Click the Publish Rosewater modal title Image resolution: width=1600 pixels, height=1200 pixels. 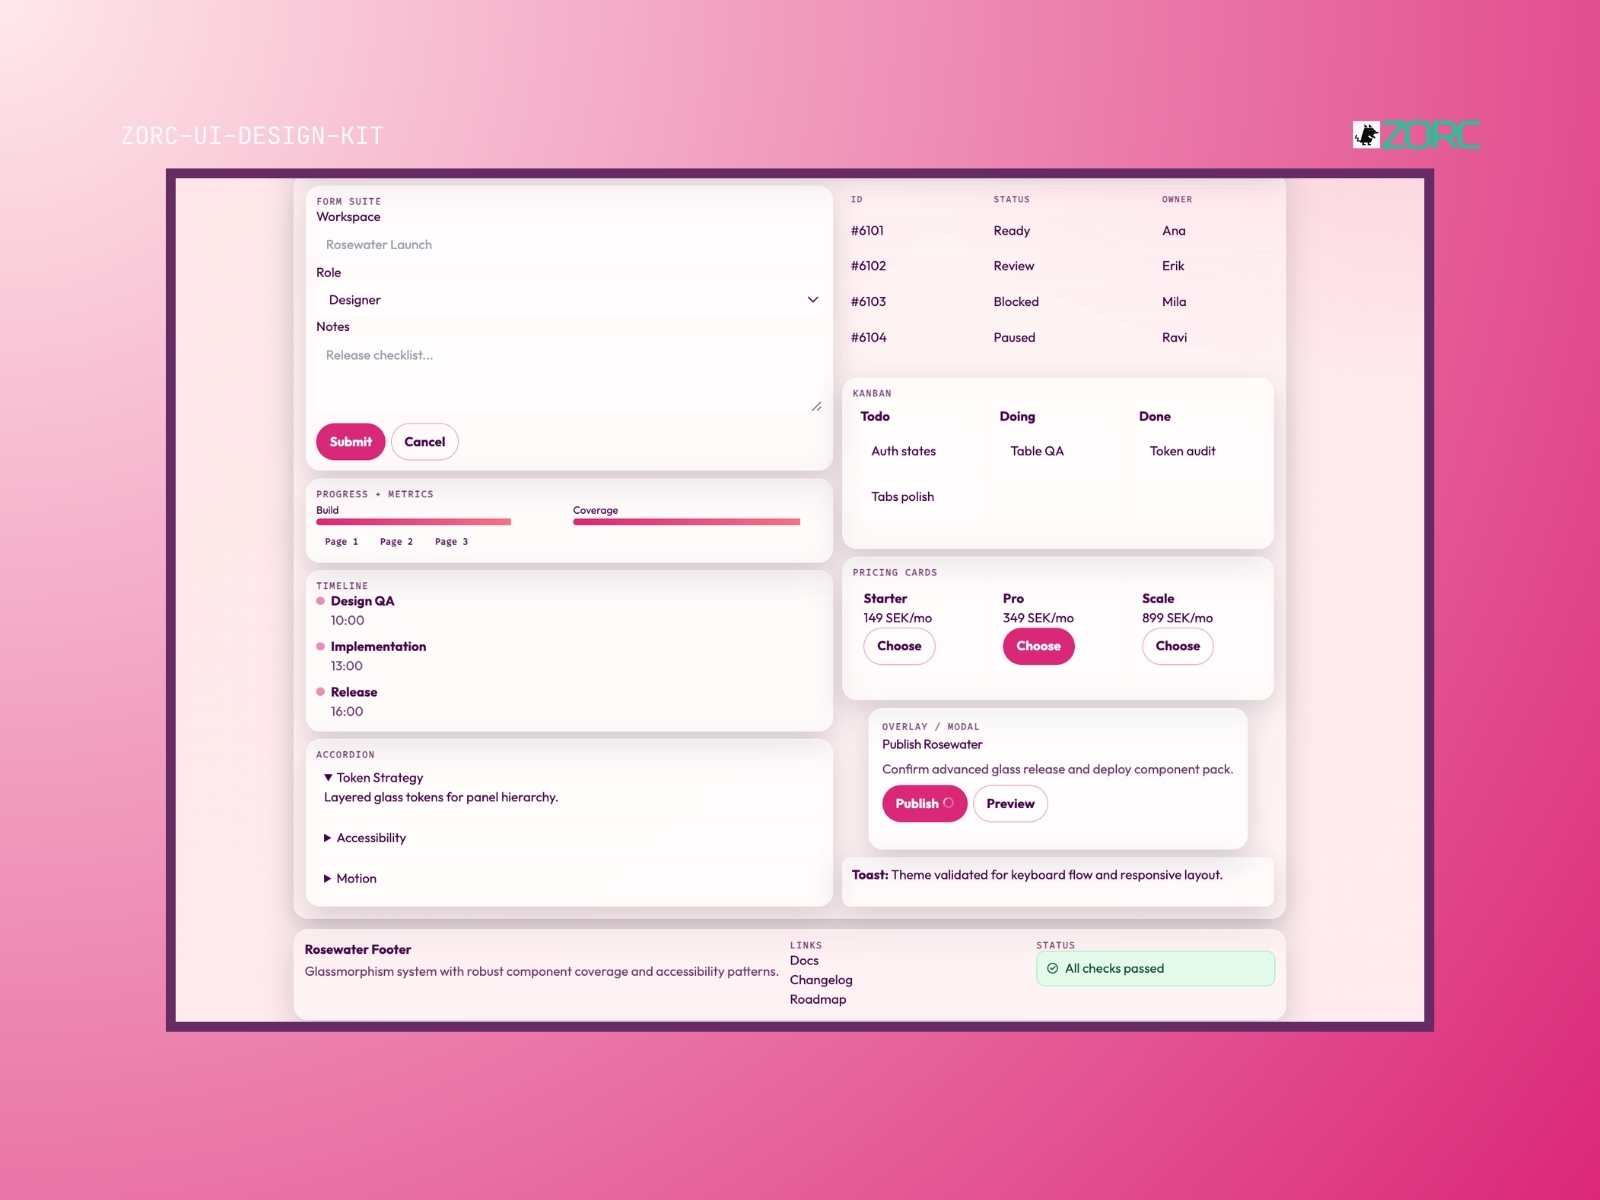pos(932,745)
